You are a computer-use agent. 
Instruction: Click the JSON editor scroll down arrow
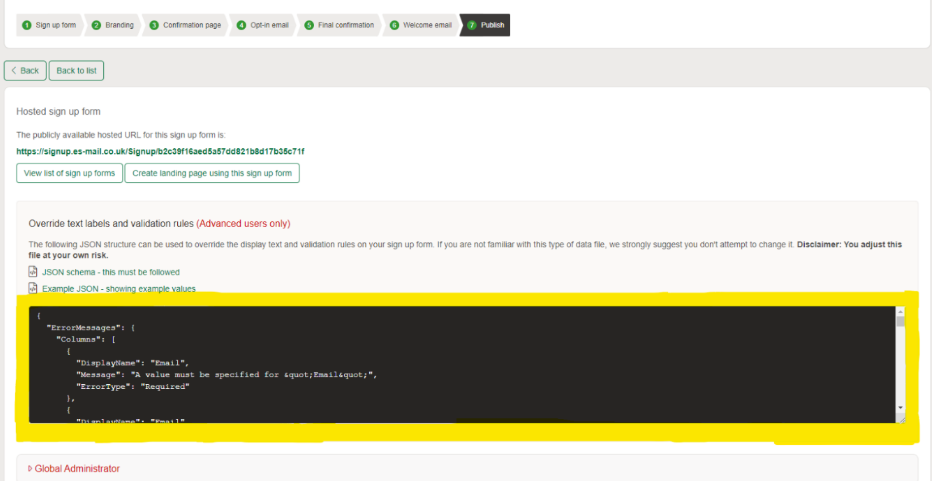pyautogui.click(x=900, y=407)
